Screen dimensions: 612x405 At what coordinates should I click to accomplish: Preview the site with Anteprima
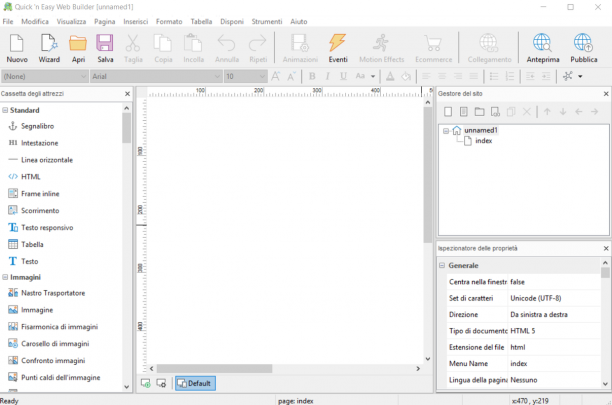(543, 48)
